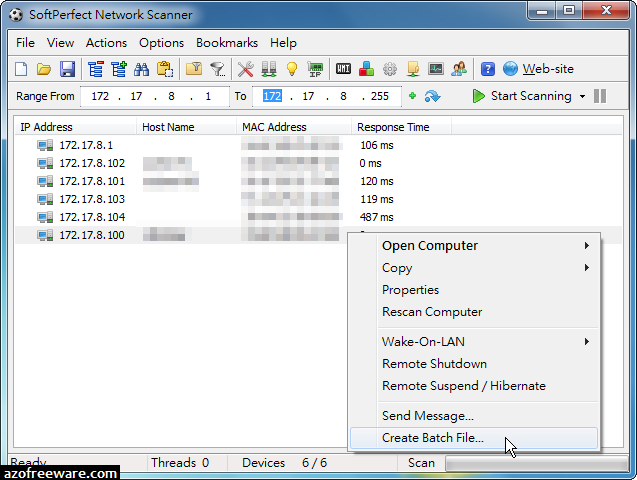Select the row 172.17.8.103

pyautogui.click(x=318, y=199)
